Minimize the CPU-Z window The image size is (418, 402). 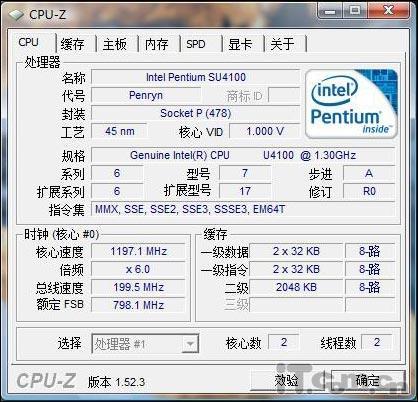330,11
